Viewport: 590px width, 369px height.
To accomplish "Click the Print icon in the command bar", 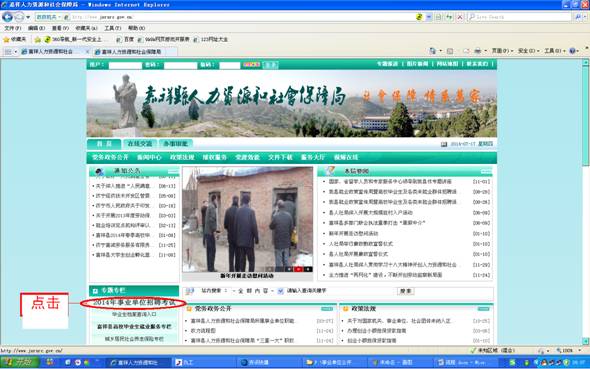I will point(477,51).
